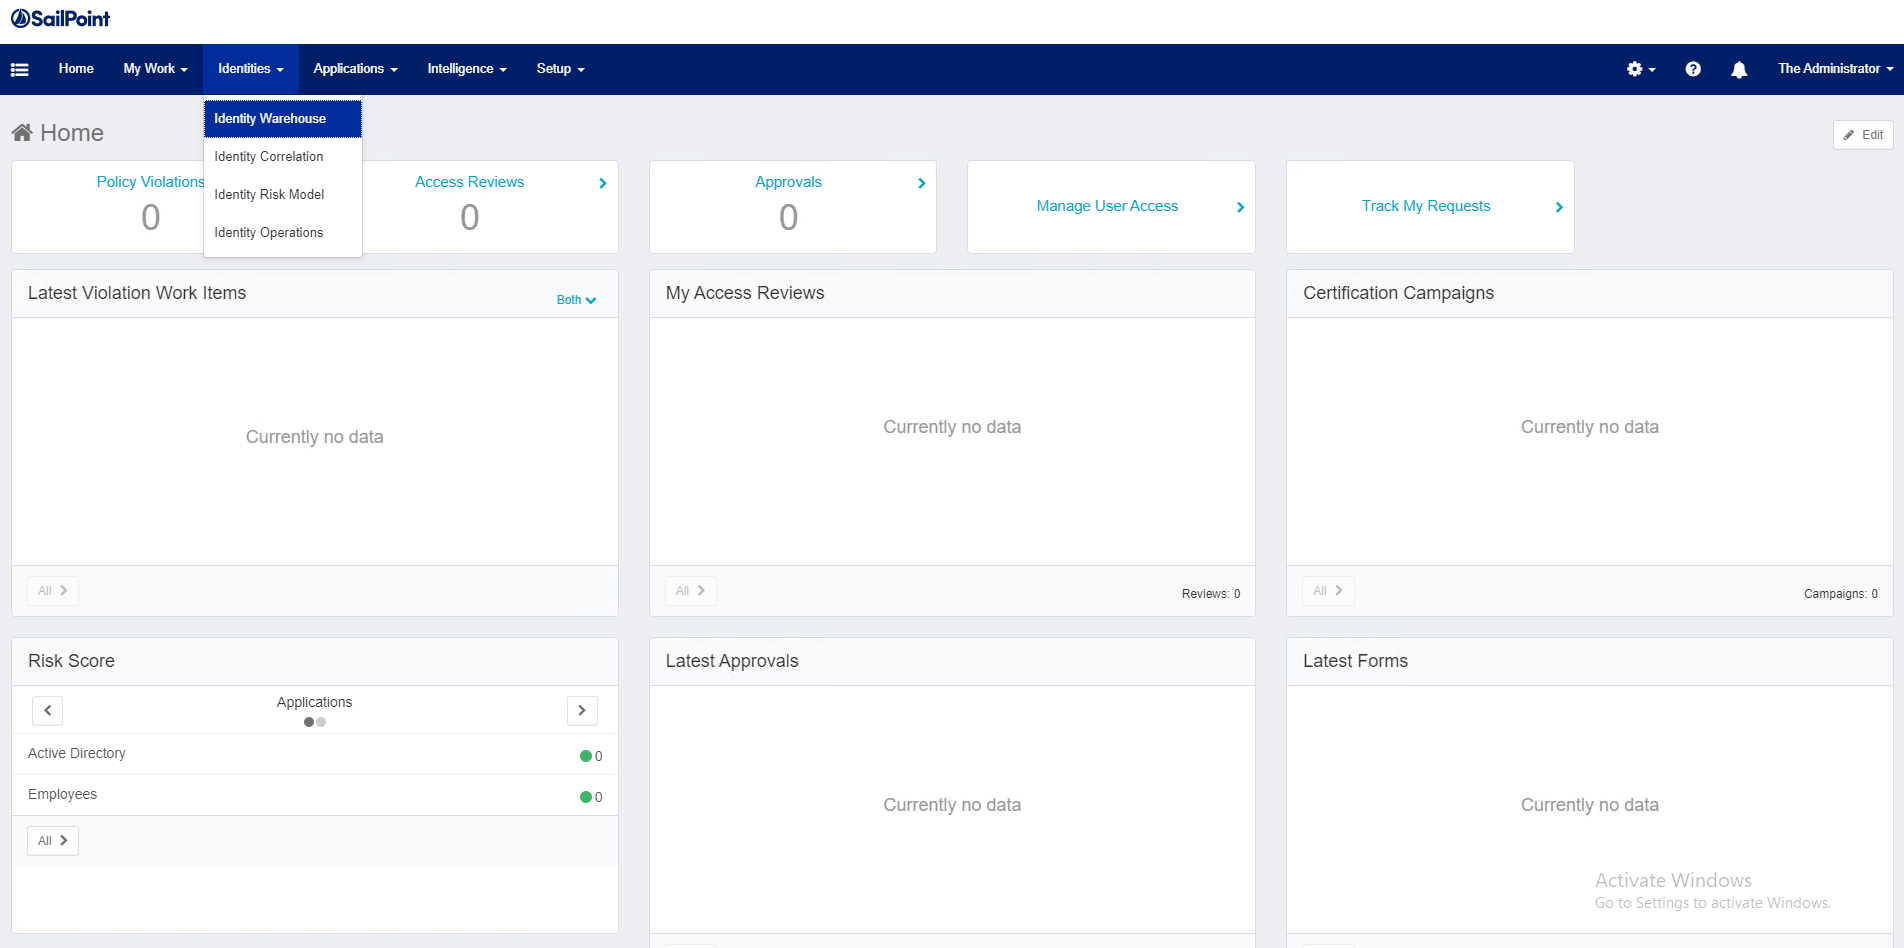Click All button under My Access Reviews
Viewport: 1904px width, 948px height.
691,591
